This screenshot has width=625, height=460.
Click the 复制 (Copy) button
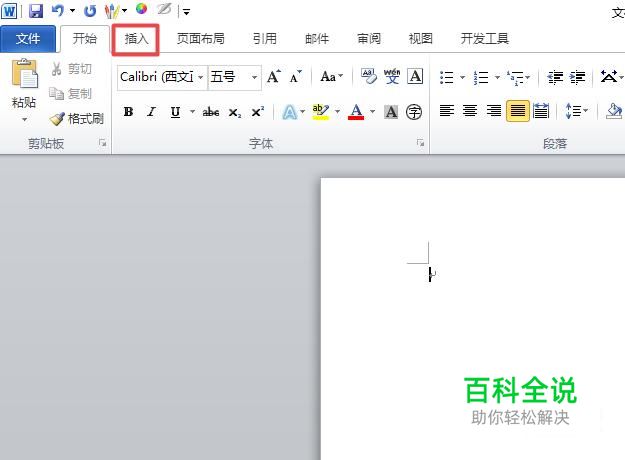(x=71, y=94)
